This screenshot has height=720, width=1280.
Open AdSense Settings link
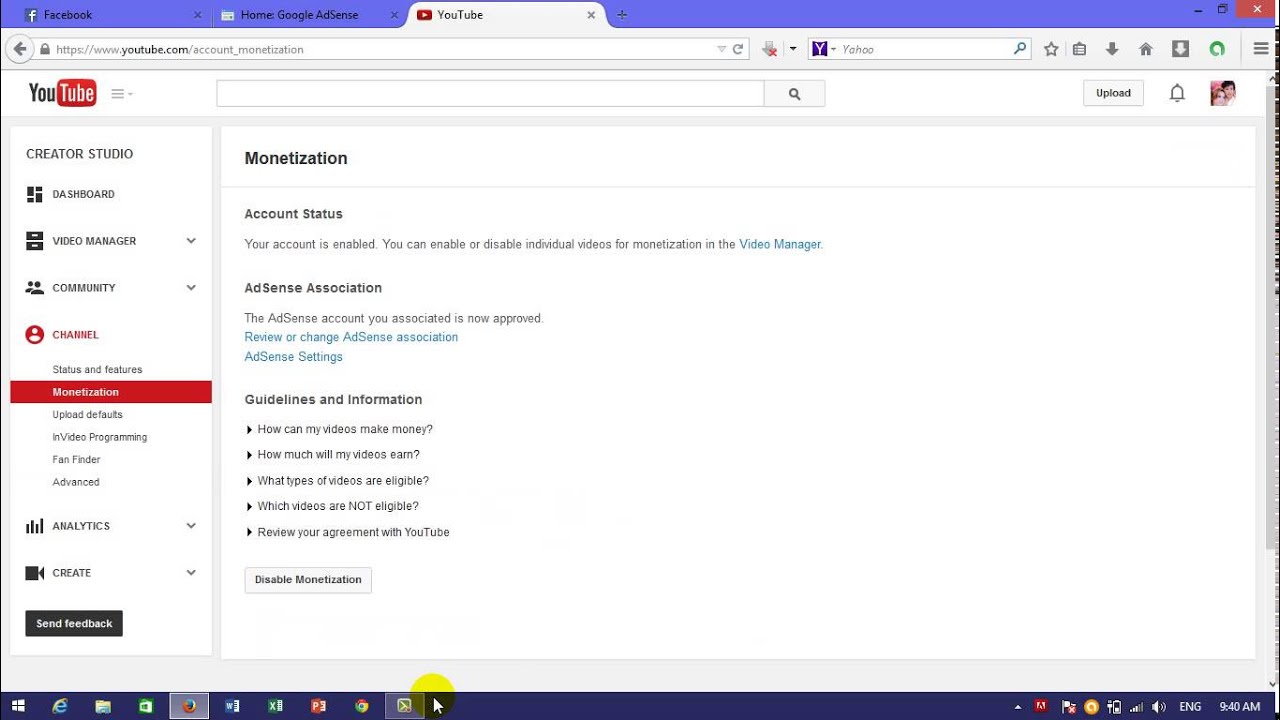coord(293,357)
